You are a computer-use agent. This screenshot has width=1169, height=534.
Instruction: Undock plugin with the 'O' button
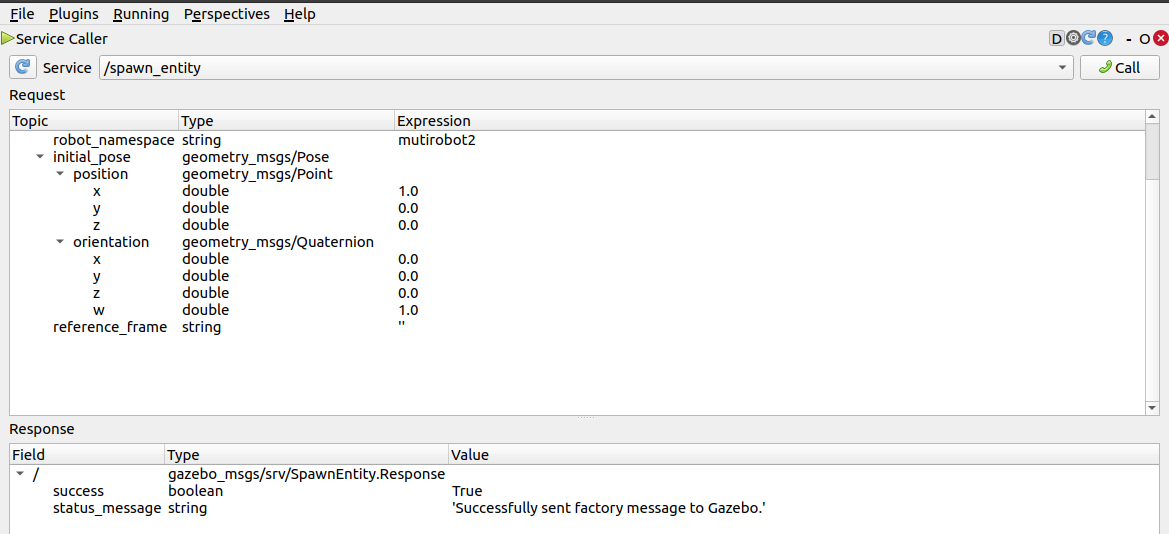1144,39
